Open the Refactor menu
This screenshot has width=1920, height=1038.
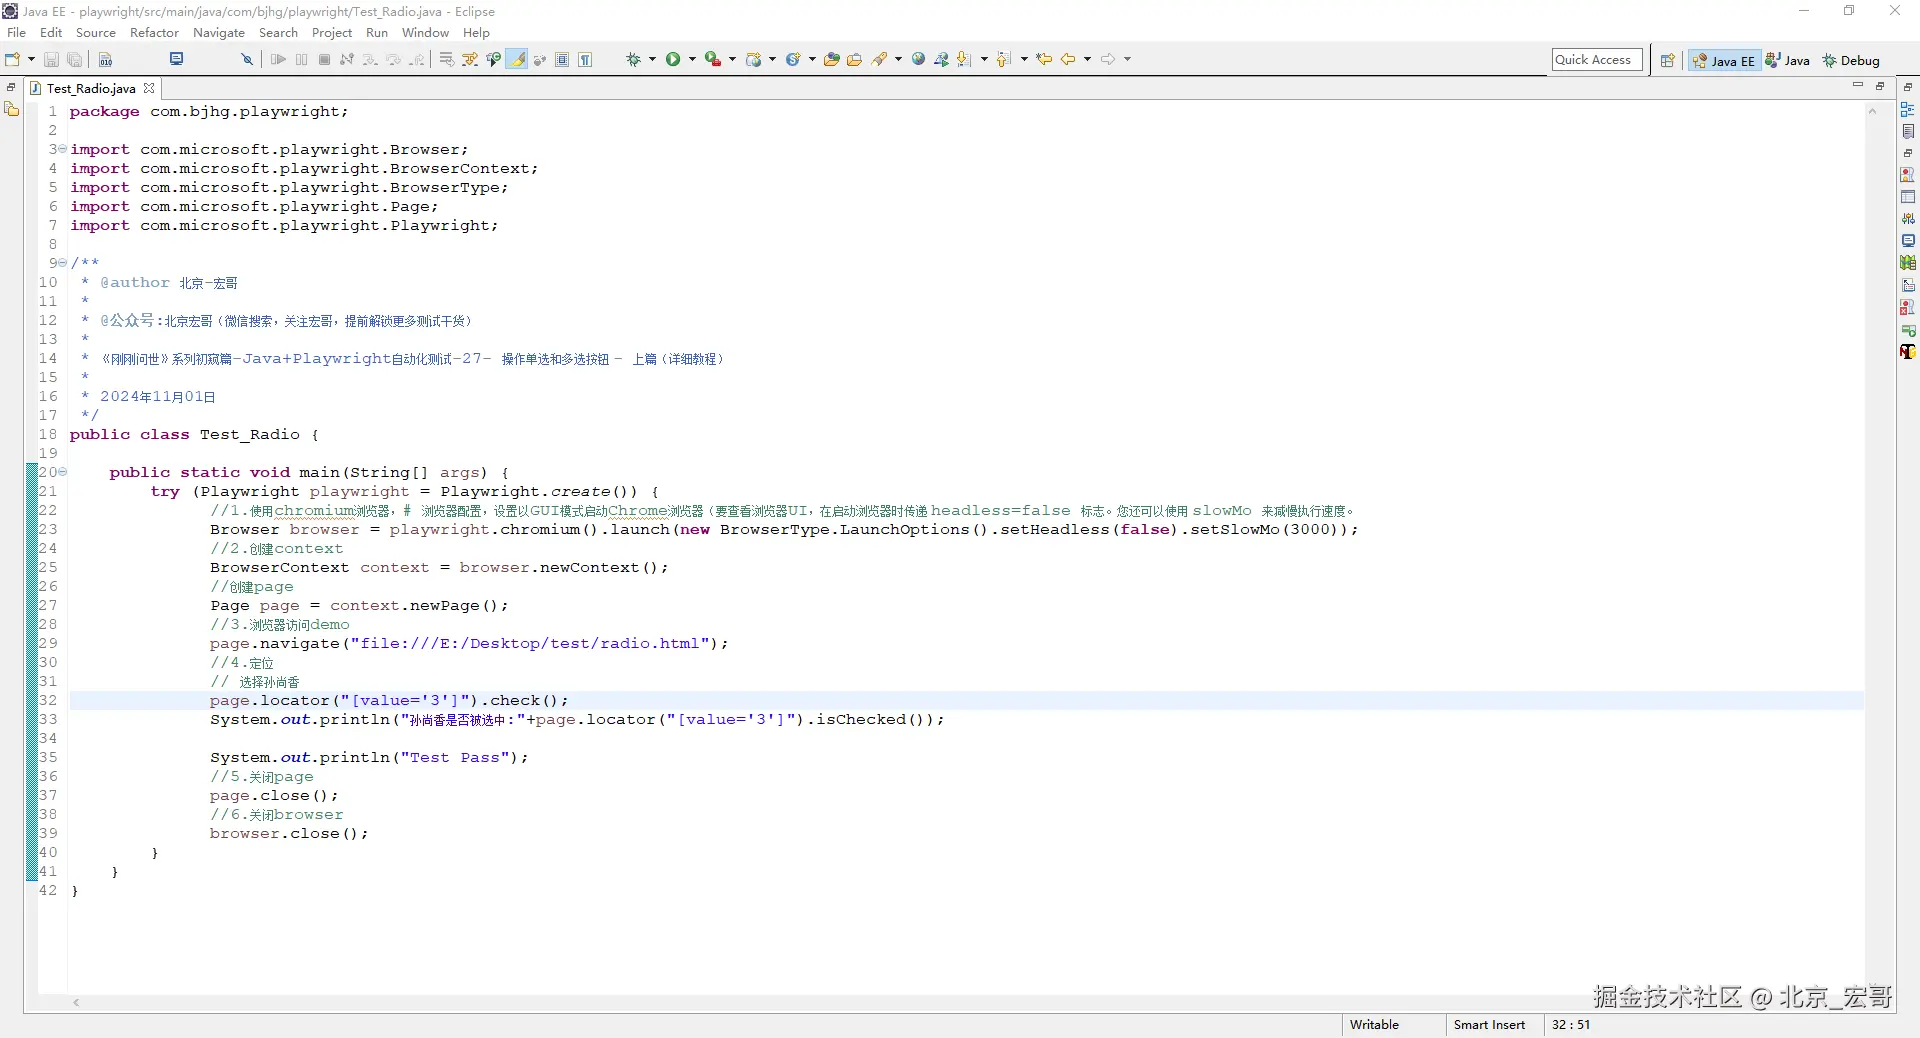[x=154, y=33]
